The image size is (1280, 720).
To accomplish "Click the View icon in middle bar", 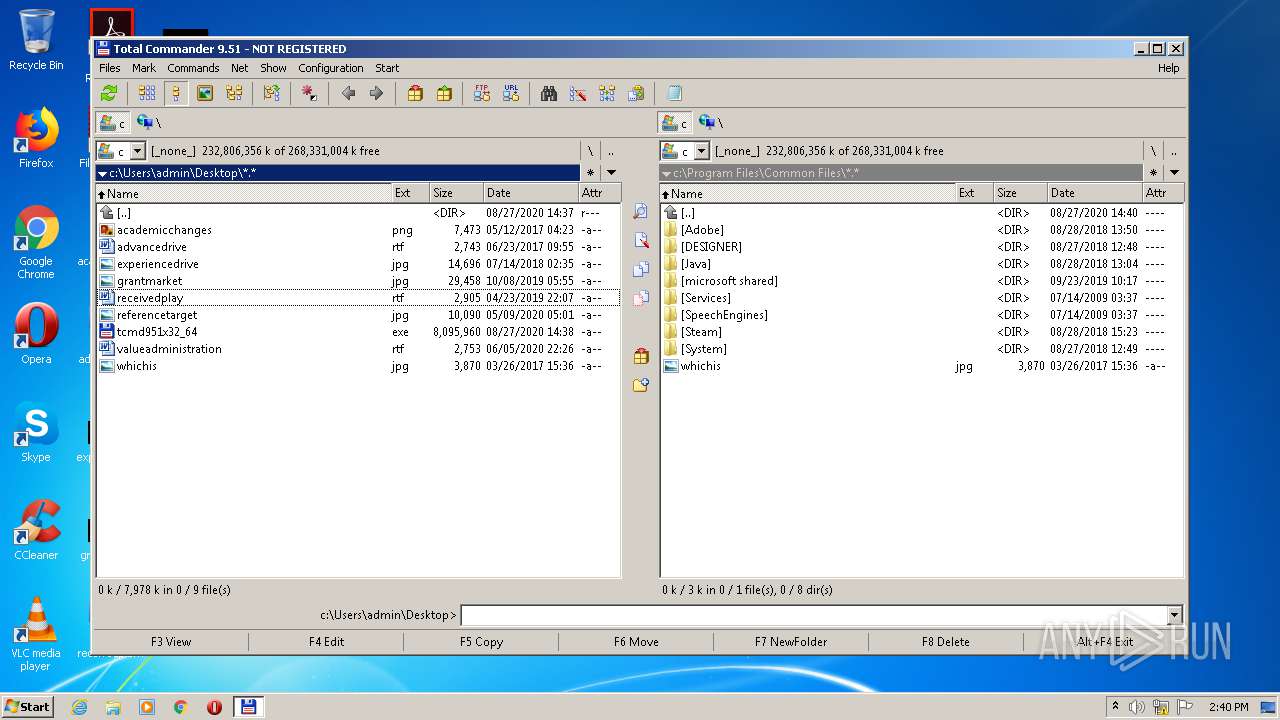I will [641, 212].
